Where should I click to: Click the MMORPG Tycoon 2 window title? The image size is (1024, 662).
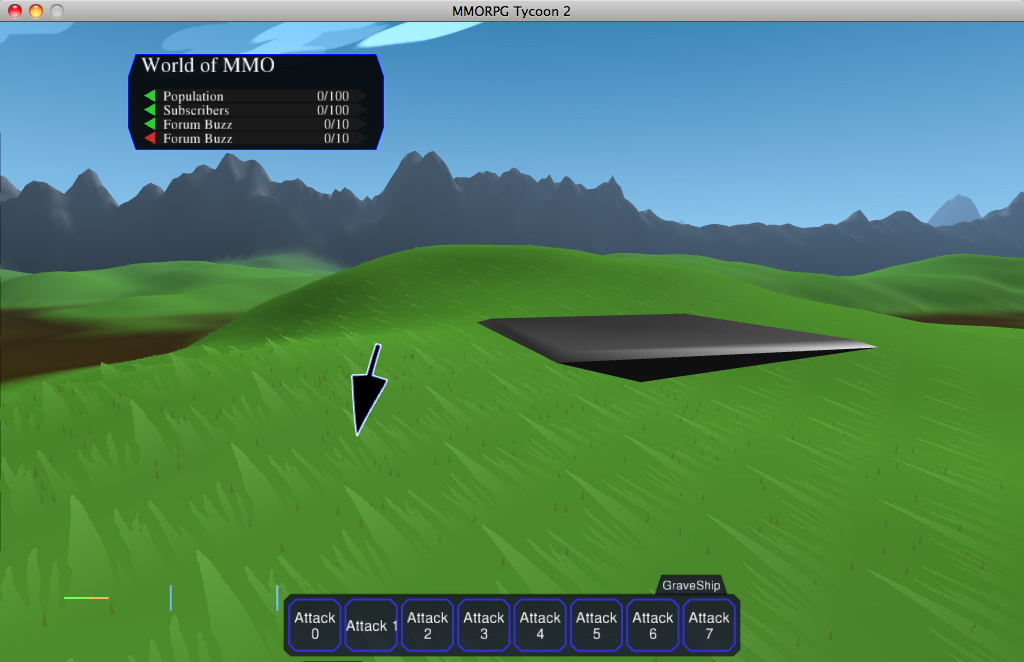point(511,11)
